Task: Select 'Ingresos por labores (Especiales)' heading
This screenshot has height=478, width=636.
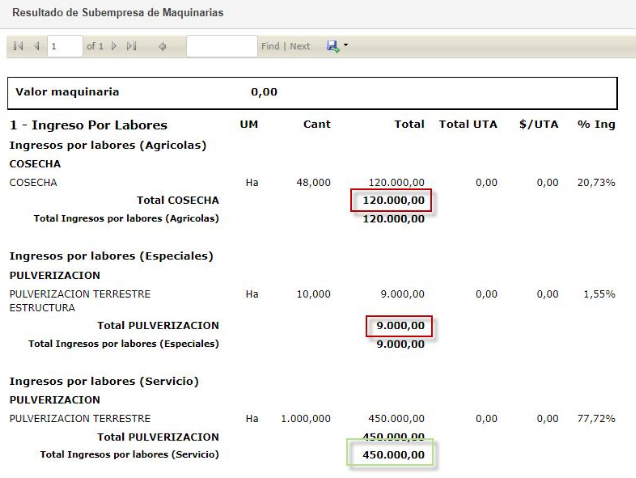Action: point(112,256)
